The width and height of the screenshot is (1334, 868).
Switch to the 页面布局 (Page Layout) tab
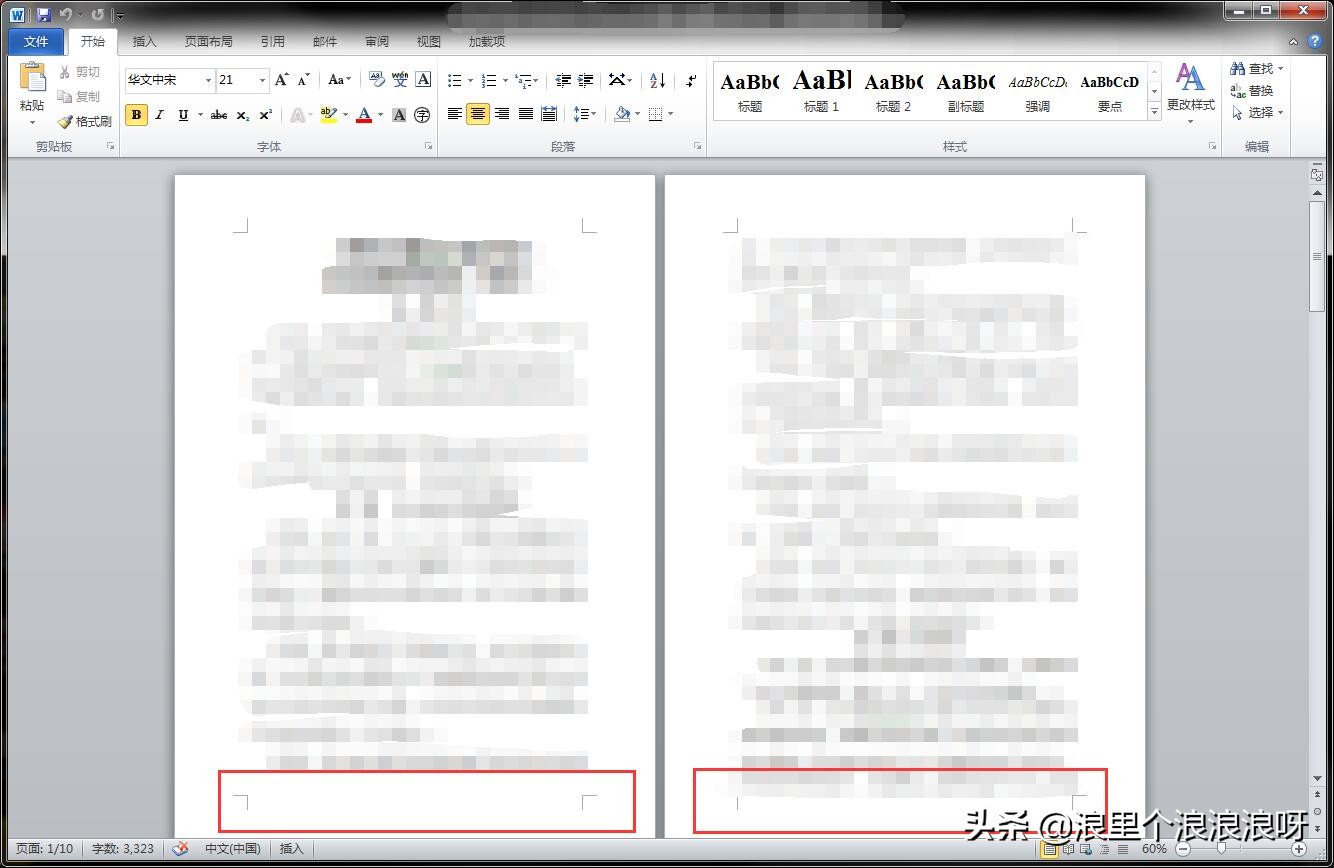tap(208, 42)
